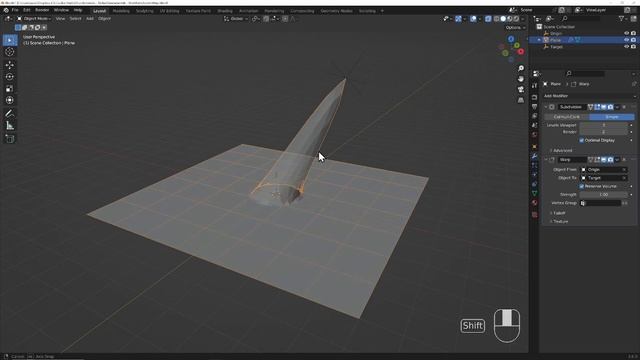Switch to Rendered viewport shading
Viewport: 640px width, 360px height.
point(516,19)
